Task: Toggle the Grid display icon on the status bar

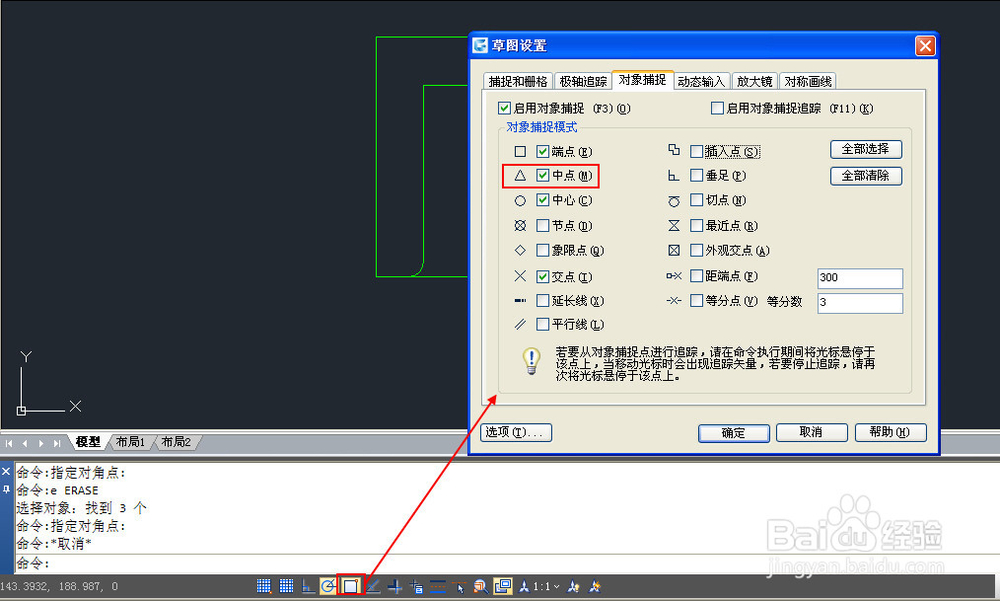Action: [x=286, y=586]
